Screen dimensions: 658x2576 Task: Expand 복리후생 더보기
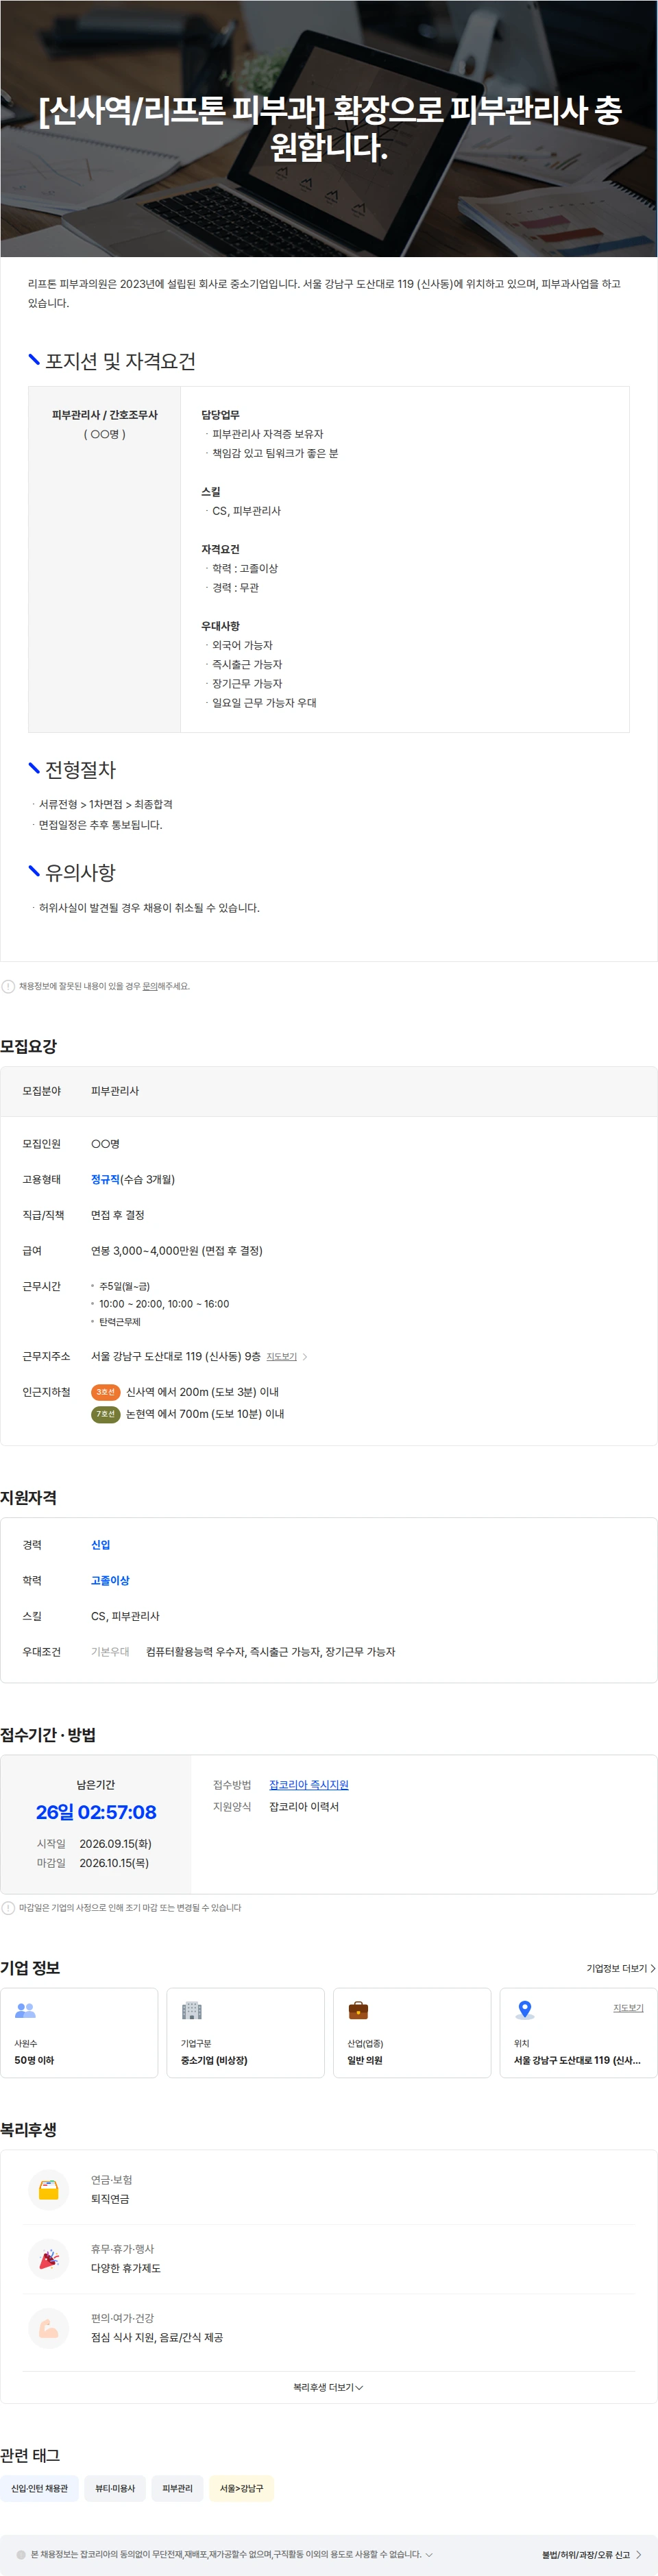(x=328, y=2387)
